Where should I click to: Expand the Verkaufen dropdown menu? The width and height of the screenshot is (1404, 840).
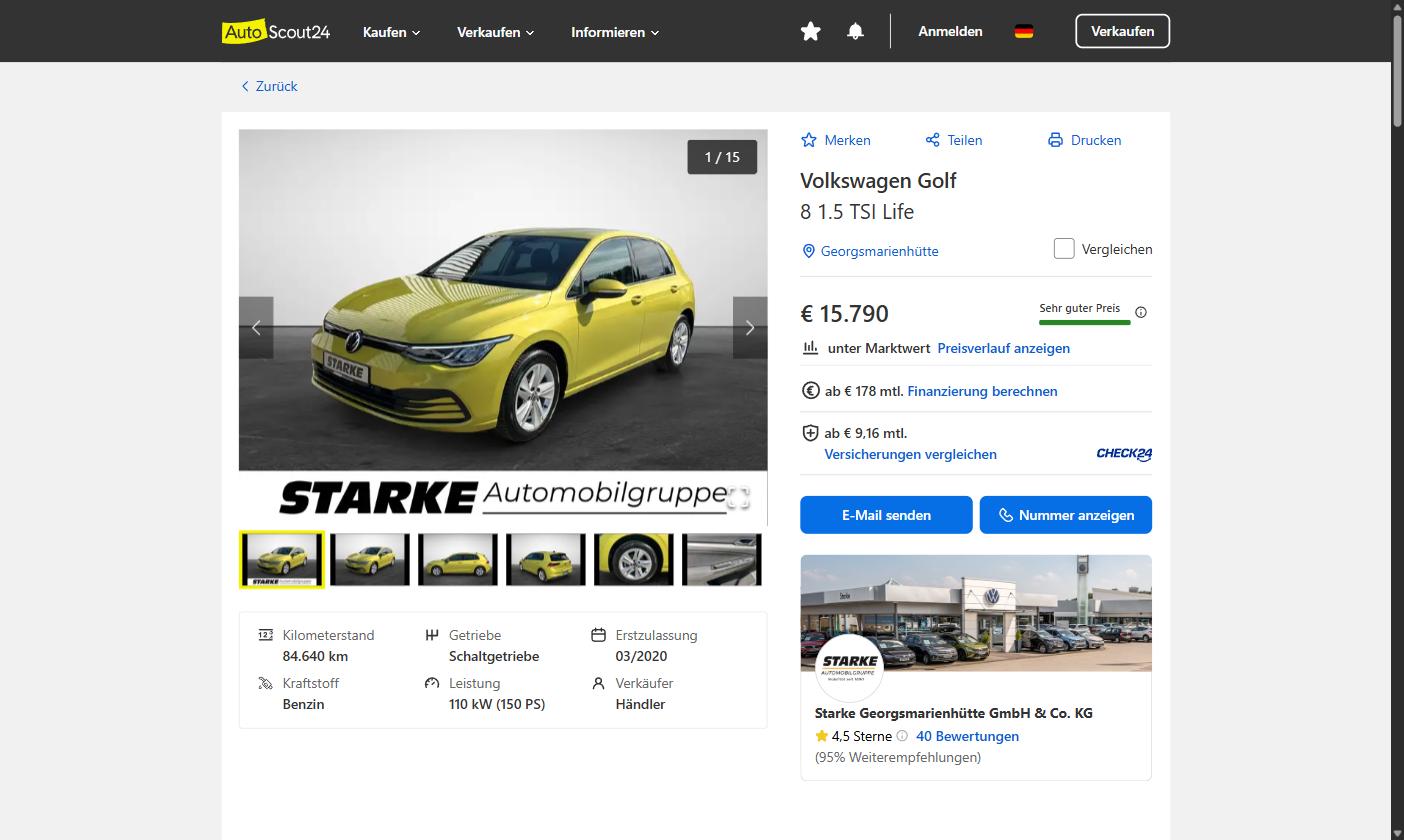coord(495,32)
